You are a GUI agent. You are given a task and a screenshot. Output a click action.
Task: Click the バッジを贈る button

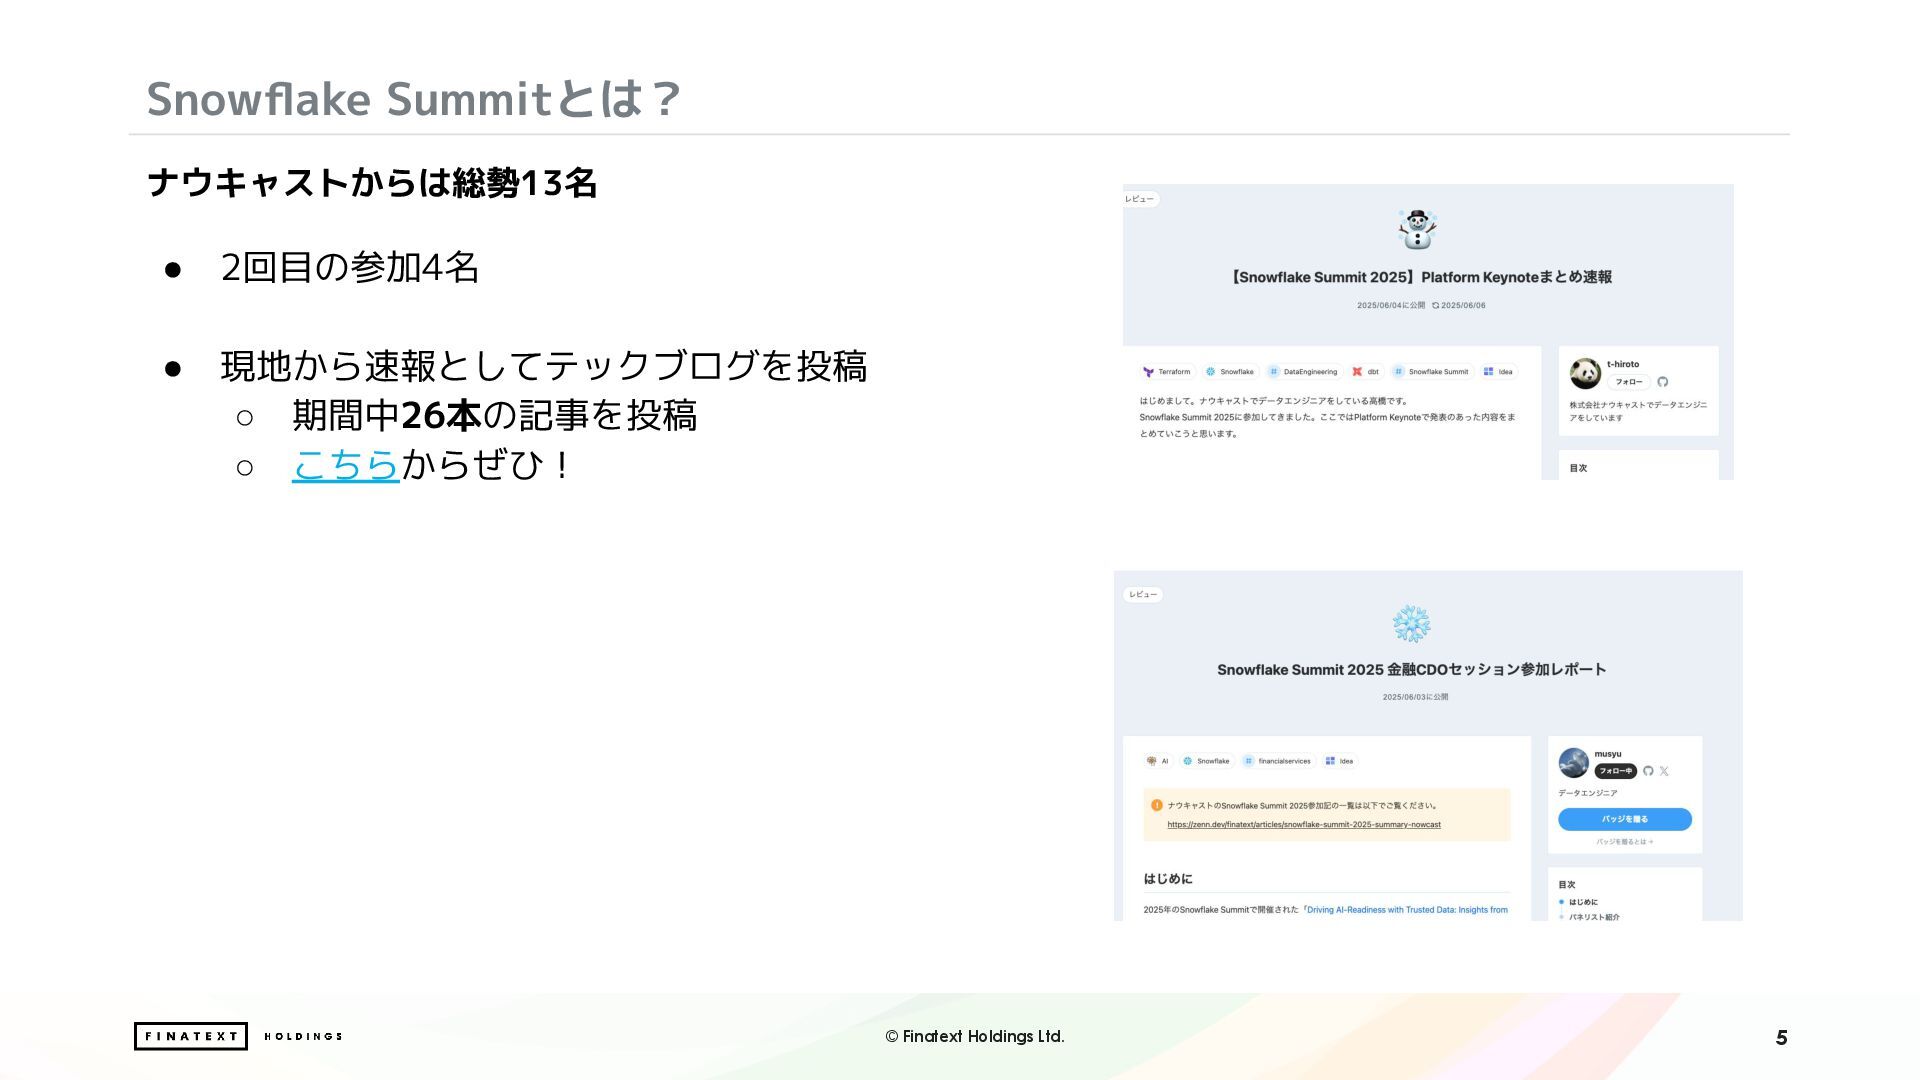point(1625,819)
